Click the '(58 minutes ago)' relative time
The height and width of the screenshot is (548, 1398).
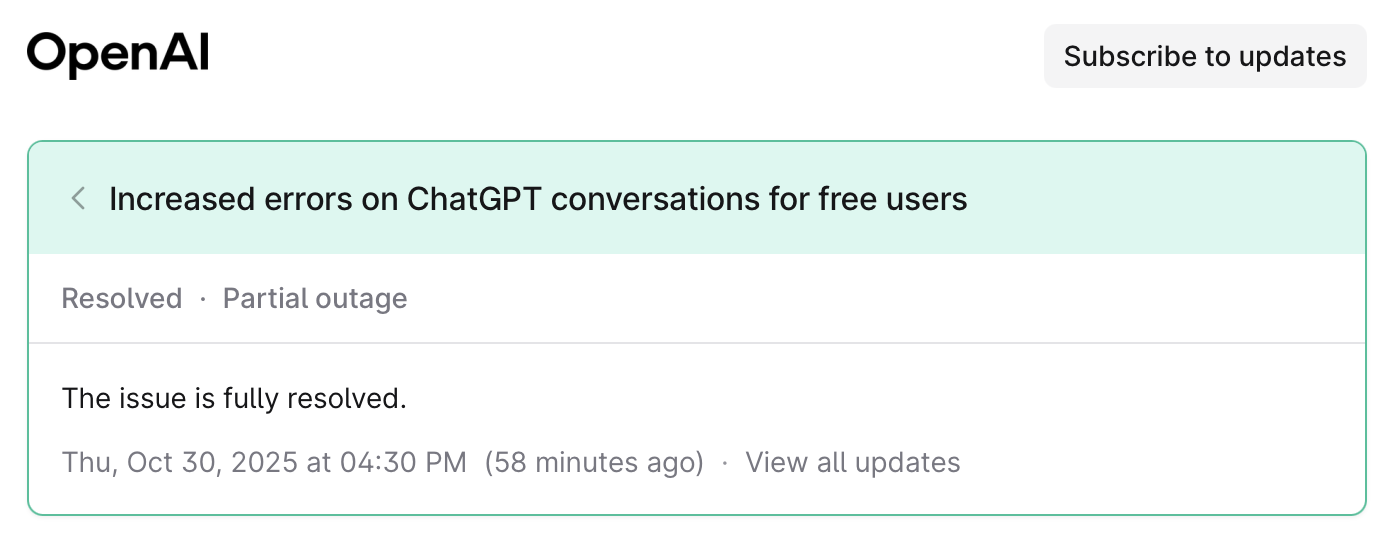tap(594, 462)
